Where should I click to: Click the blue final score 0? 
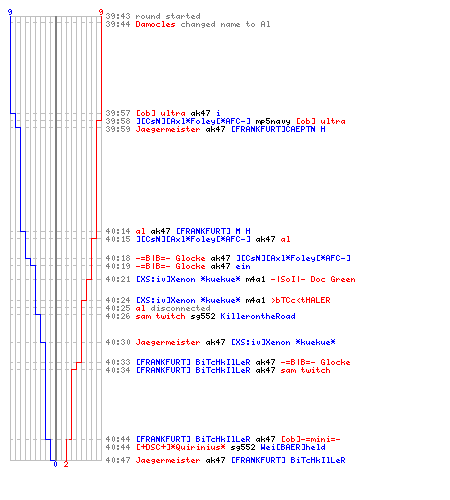[x=55, y=464]
